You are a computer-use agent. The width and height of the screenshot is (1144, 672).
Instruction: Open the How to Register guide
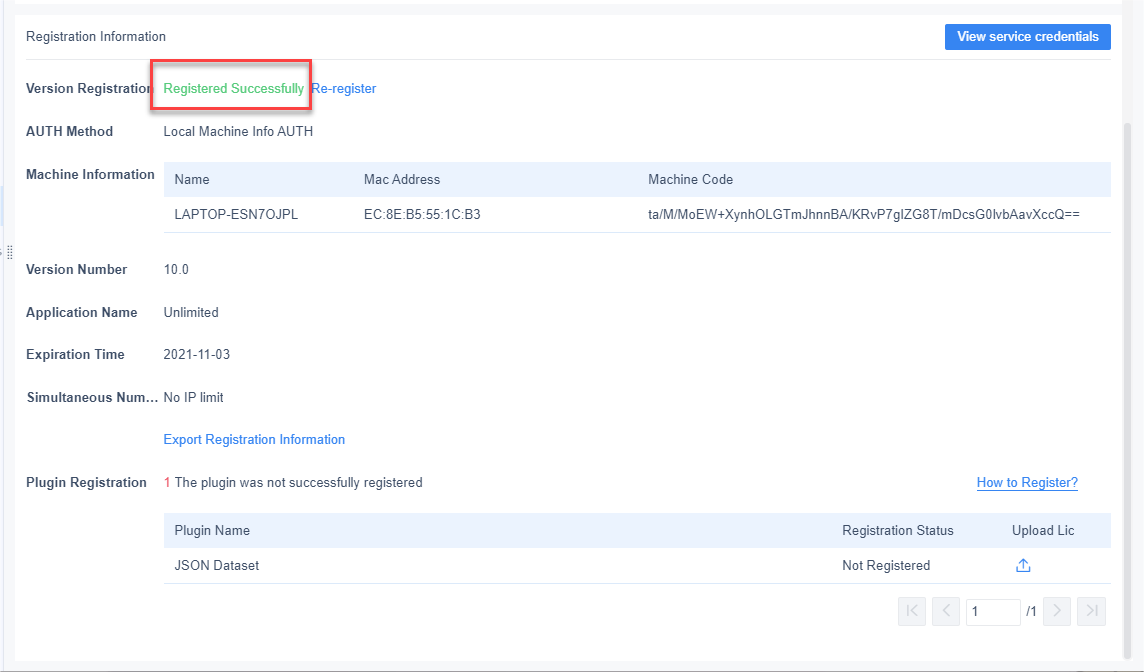tap(1027, 482)
